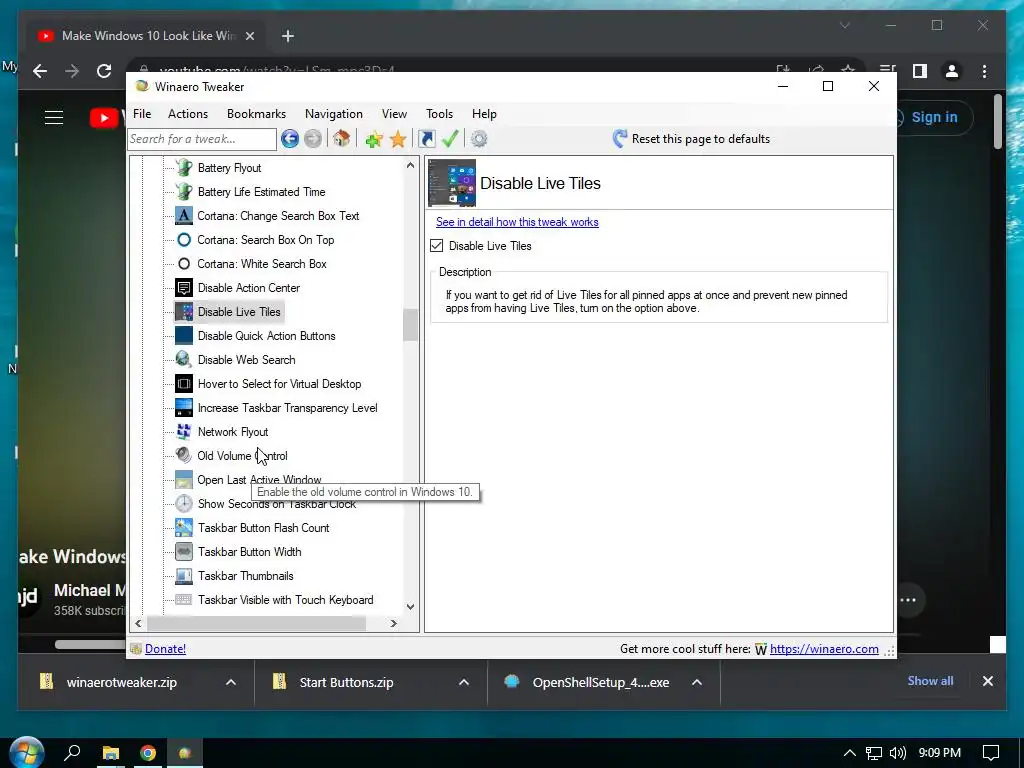
Task: Expand winaerotweaker.zip download options chevron
Action: 231,682
